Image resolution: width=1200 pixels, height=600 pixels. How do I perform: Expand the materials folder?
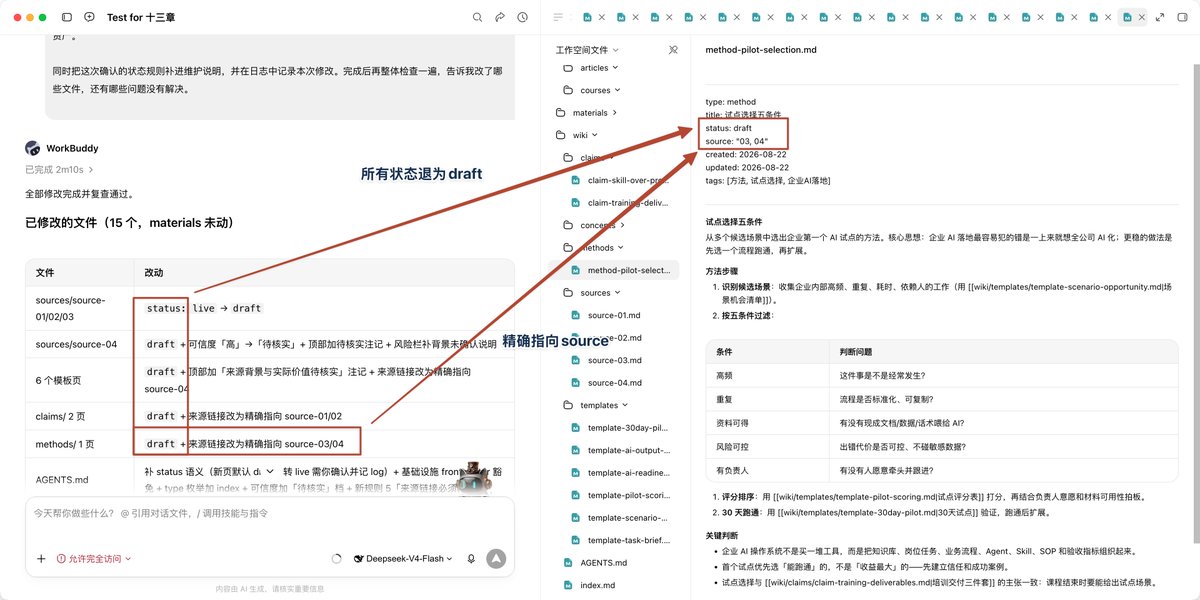pyautogui.click(x=586, y=113)
